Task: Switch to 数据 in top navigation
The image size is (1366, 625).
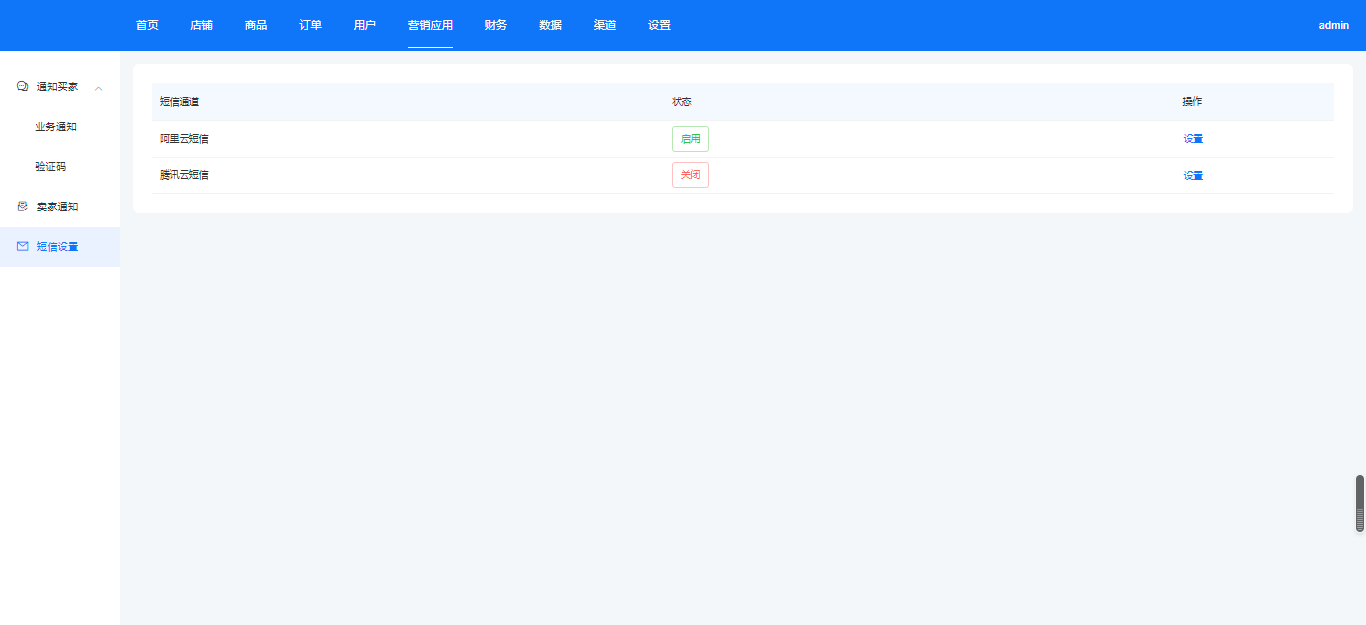Action: click(550, 25)
